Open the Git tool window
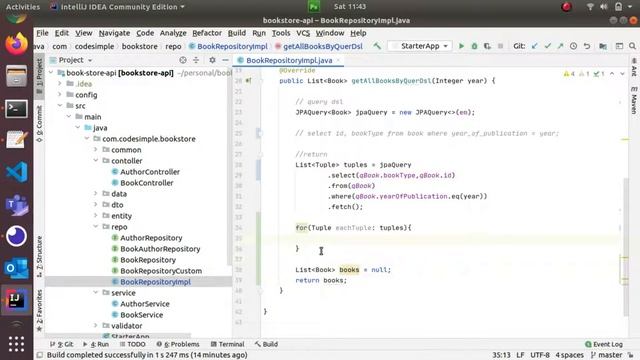Viewport: 640px width, 360px height. tap(61, 344)
